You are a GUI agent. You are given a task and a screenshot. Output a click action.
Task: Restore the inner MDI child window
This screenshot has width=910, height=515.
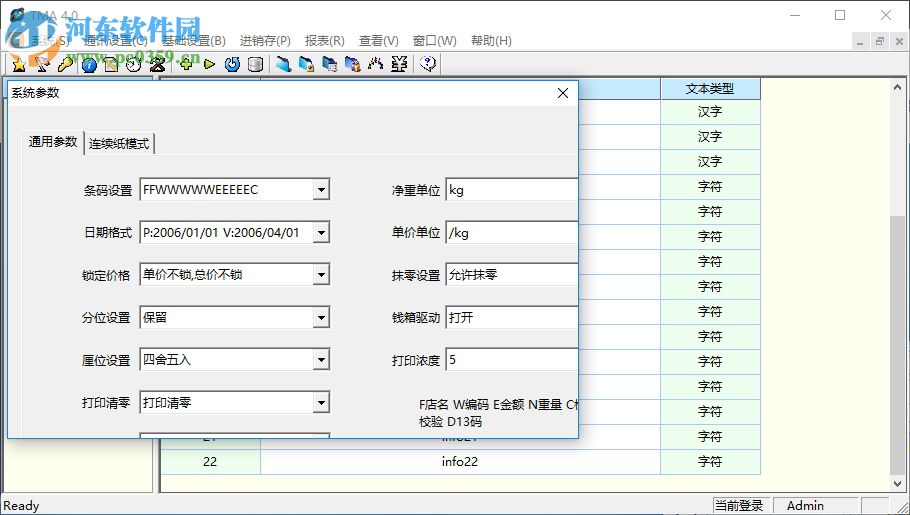click(880, 41)
